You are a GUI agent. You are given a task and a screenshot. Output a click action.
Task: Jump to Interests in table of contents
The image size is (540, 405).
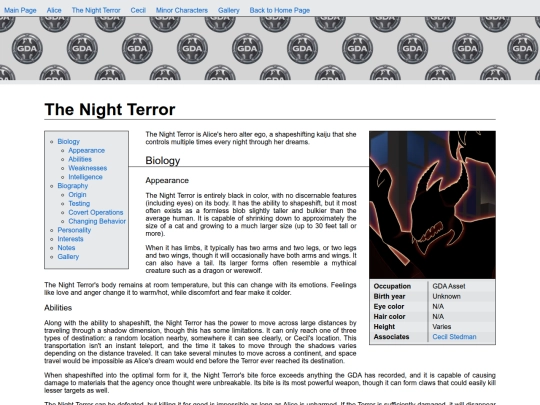70,239
